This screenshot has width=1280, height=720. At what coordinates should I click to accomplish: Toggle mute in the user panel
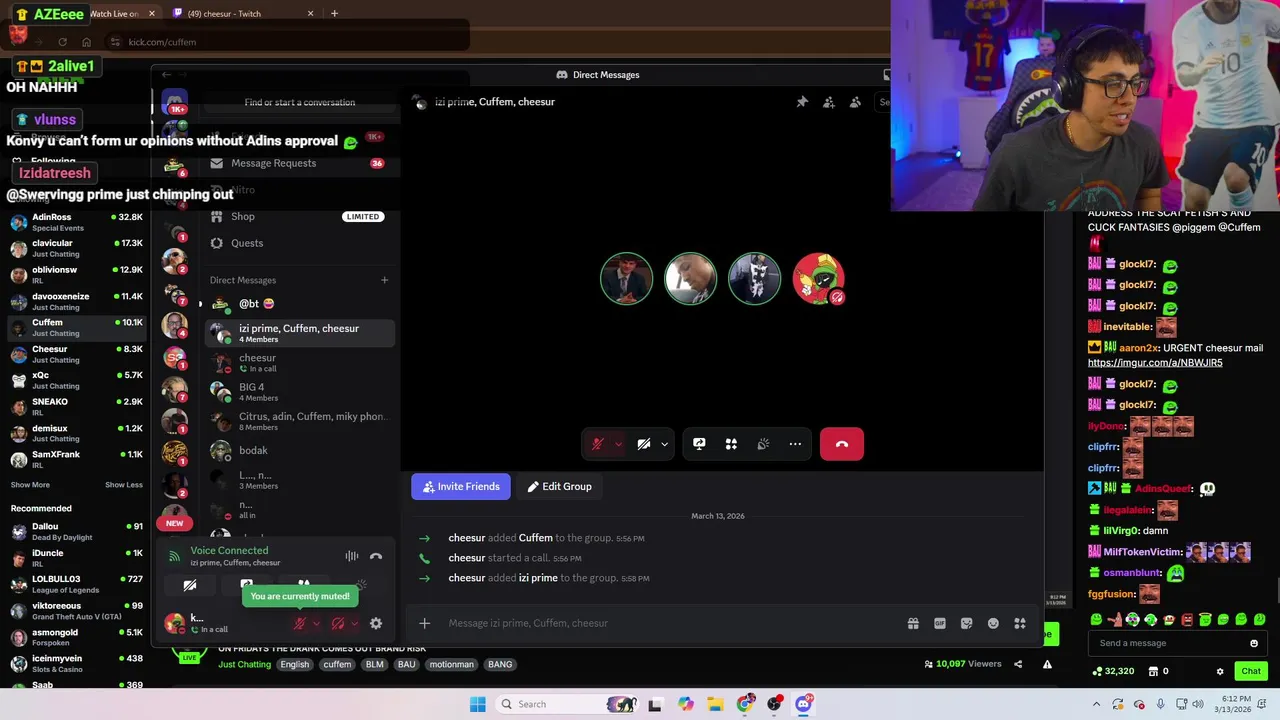[299, 623]
